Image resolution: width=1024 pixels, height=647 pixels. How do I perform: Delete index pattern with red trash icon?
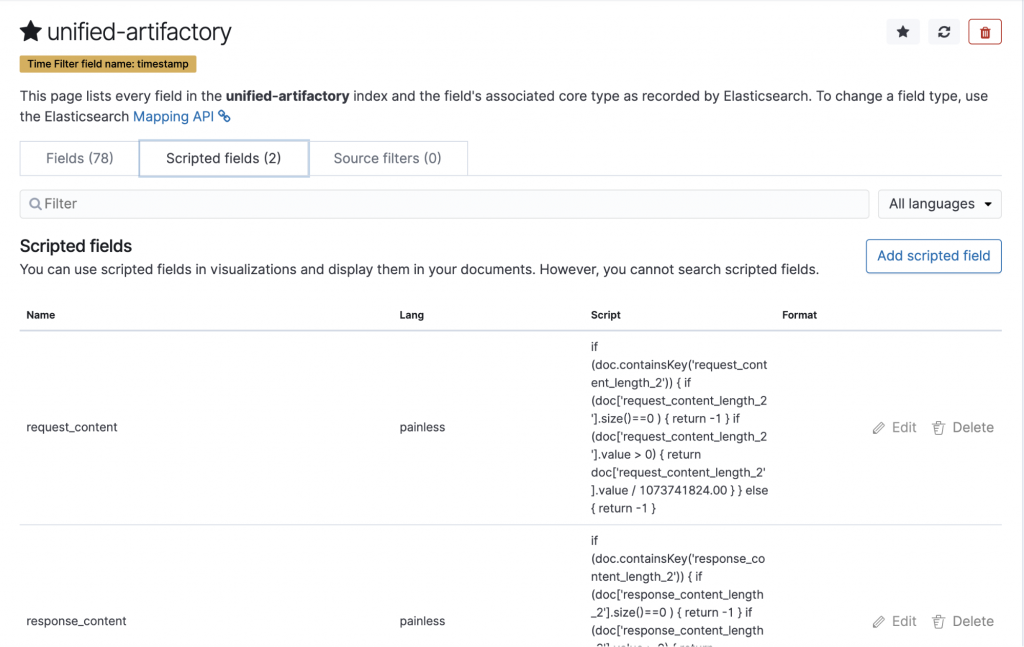[x=985, y=32]
